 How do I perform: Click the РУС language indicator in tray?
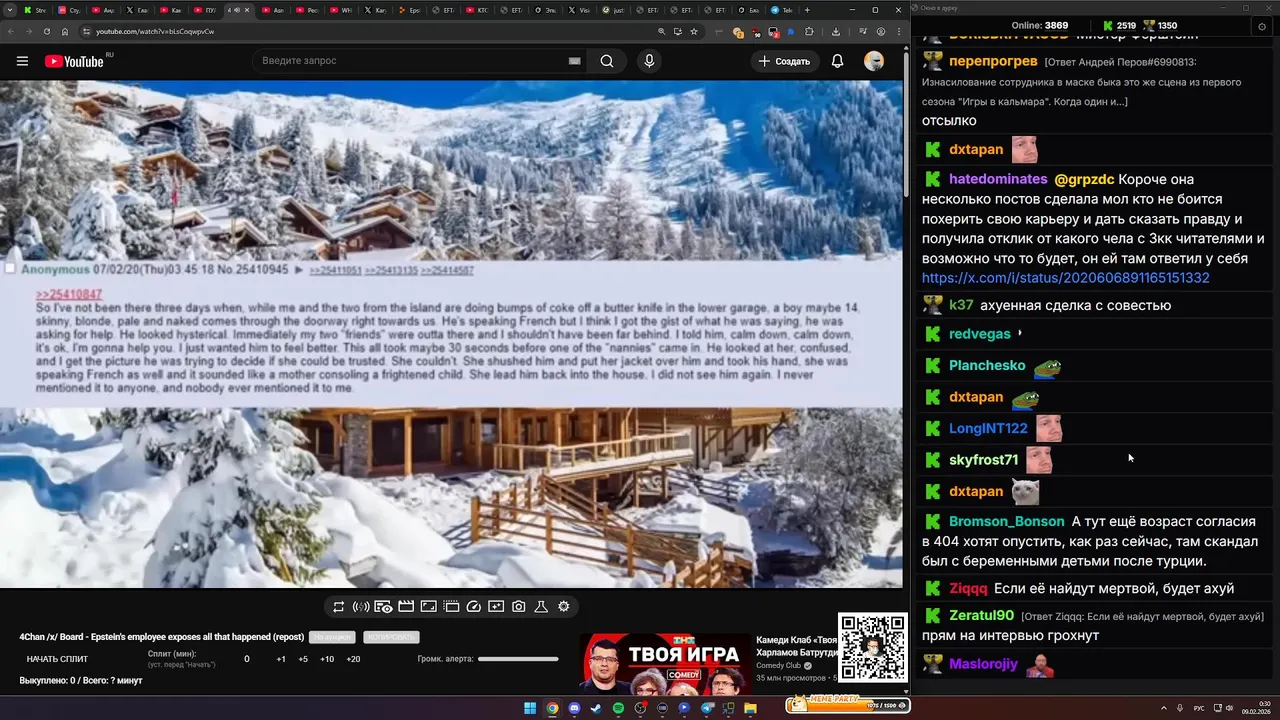[x=1199, y=708]
